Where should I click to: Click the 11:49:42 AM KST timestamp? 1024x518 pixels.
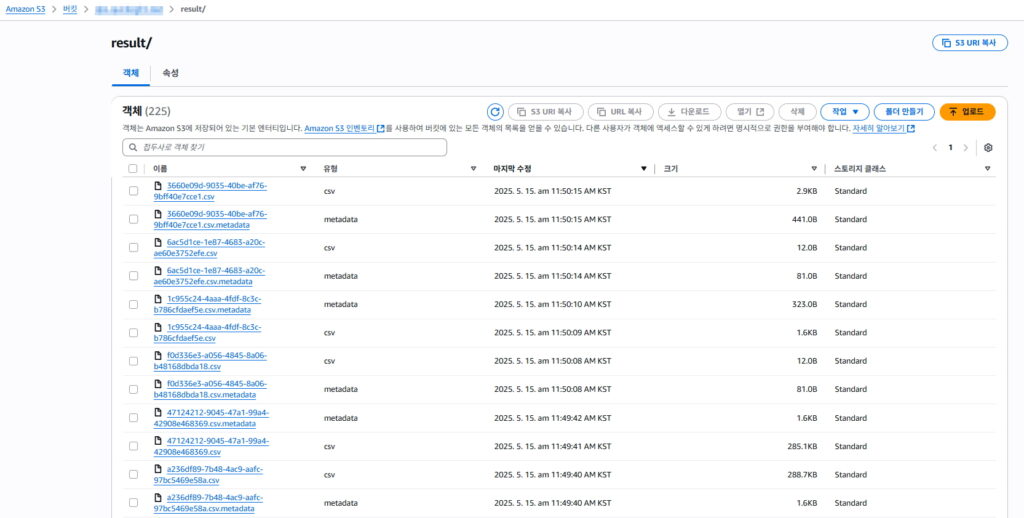point(552,417)
